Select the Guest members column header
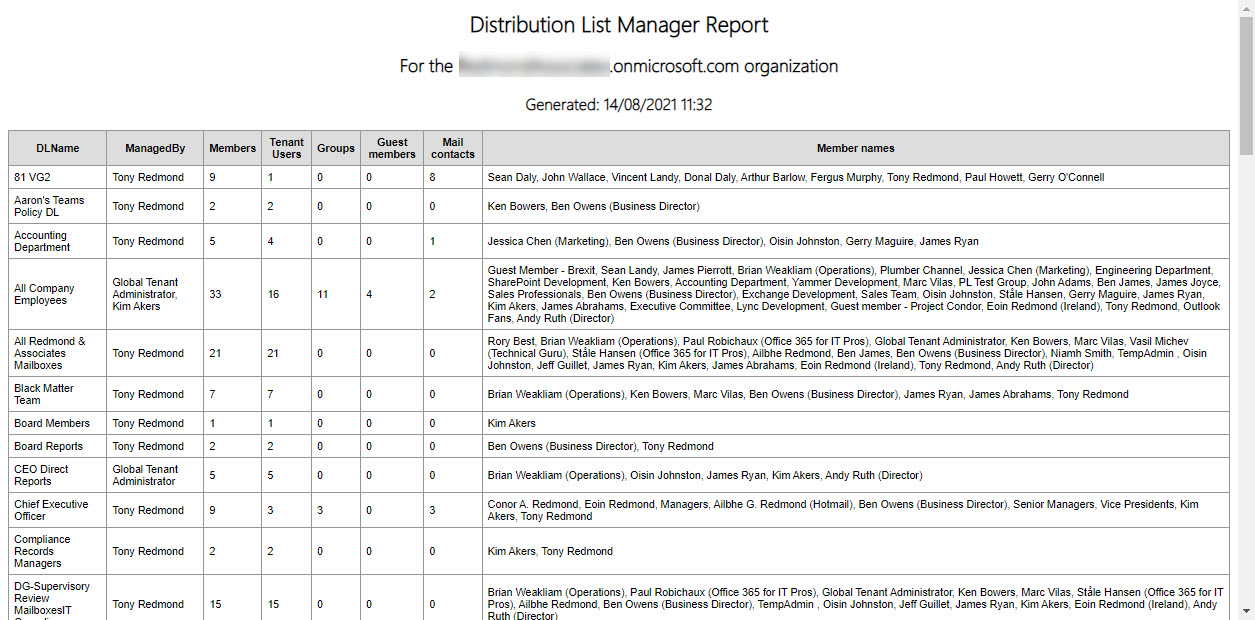This screenshot has width=1255, height=620. click(392, 148)
